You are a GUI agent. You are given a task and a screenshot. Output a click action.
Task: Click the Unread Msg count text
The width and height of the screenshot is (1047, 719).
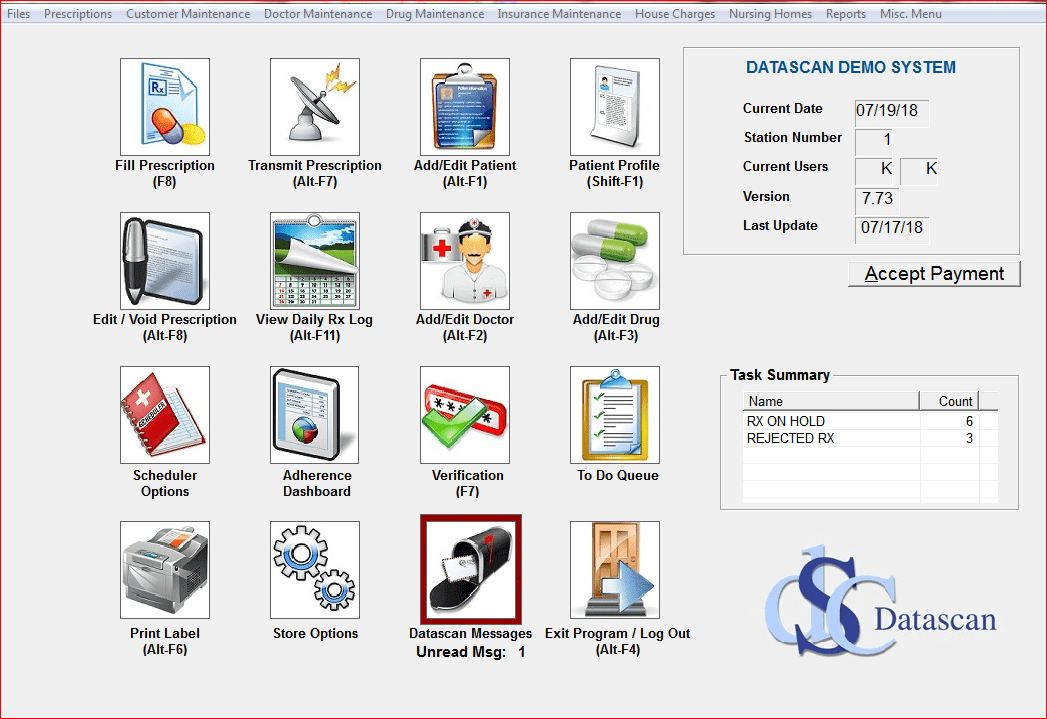click(x=471, y=652)
